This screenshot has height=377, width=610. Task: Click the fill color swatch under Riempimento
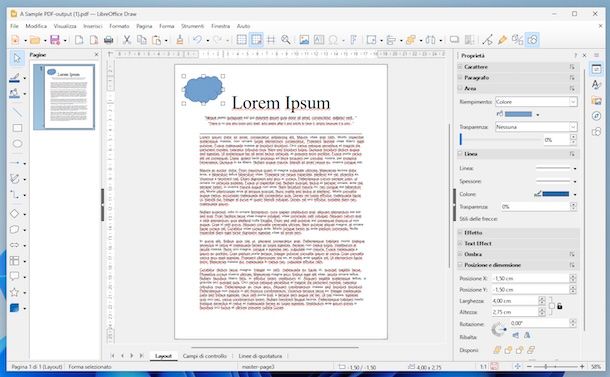coord(518,114)
